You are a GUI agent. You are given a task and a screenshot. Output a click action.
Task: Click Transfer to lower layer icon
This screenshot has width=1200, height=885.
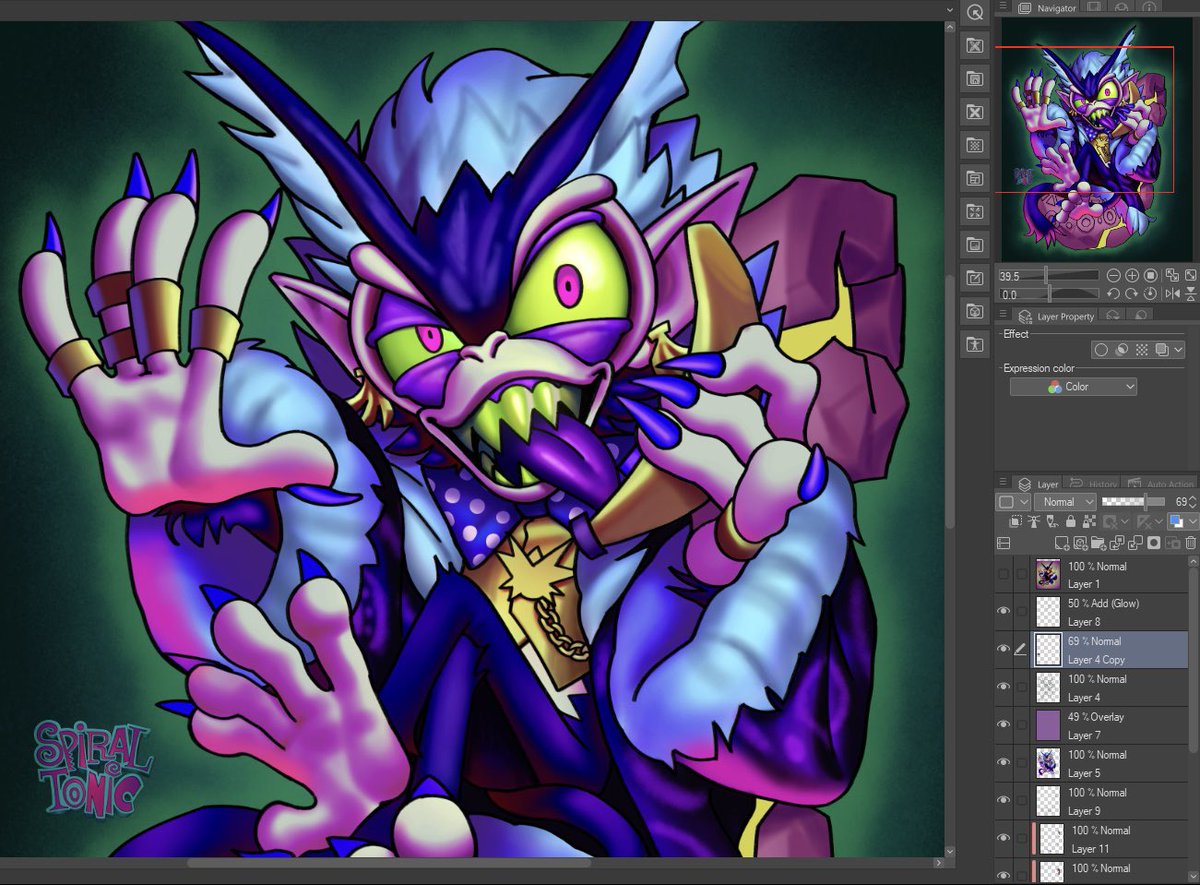coord(1117,543)
